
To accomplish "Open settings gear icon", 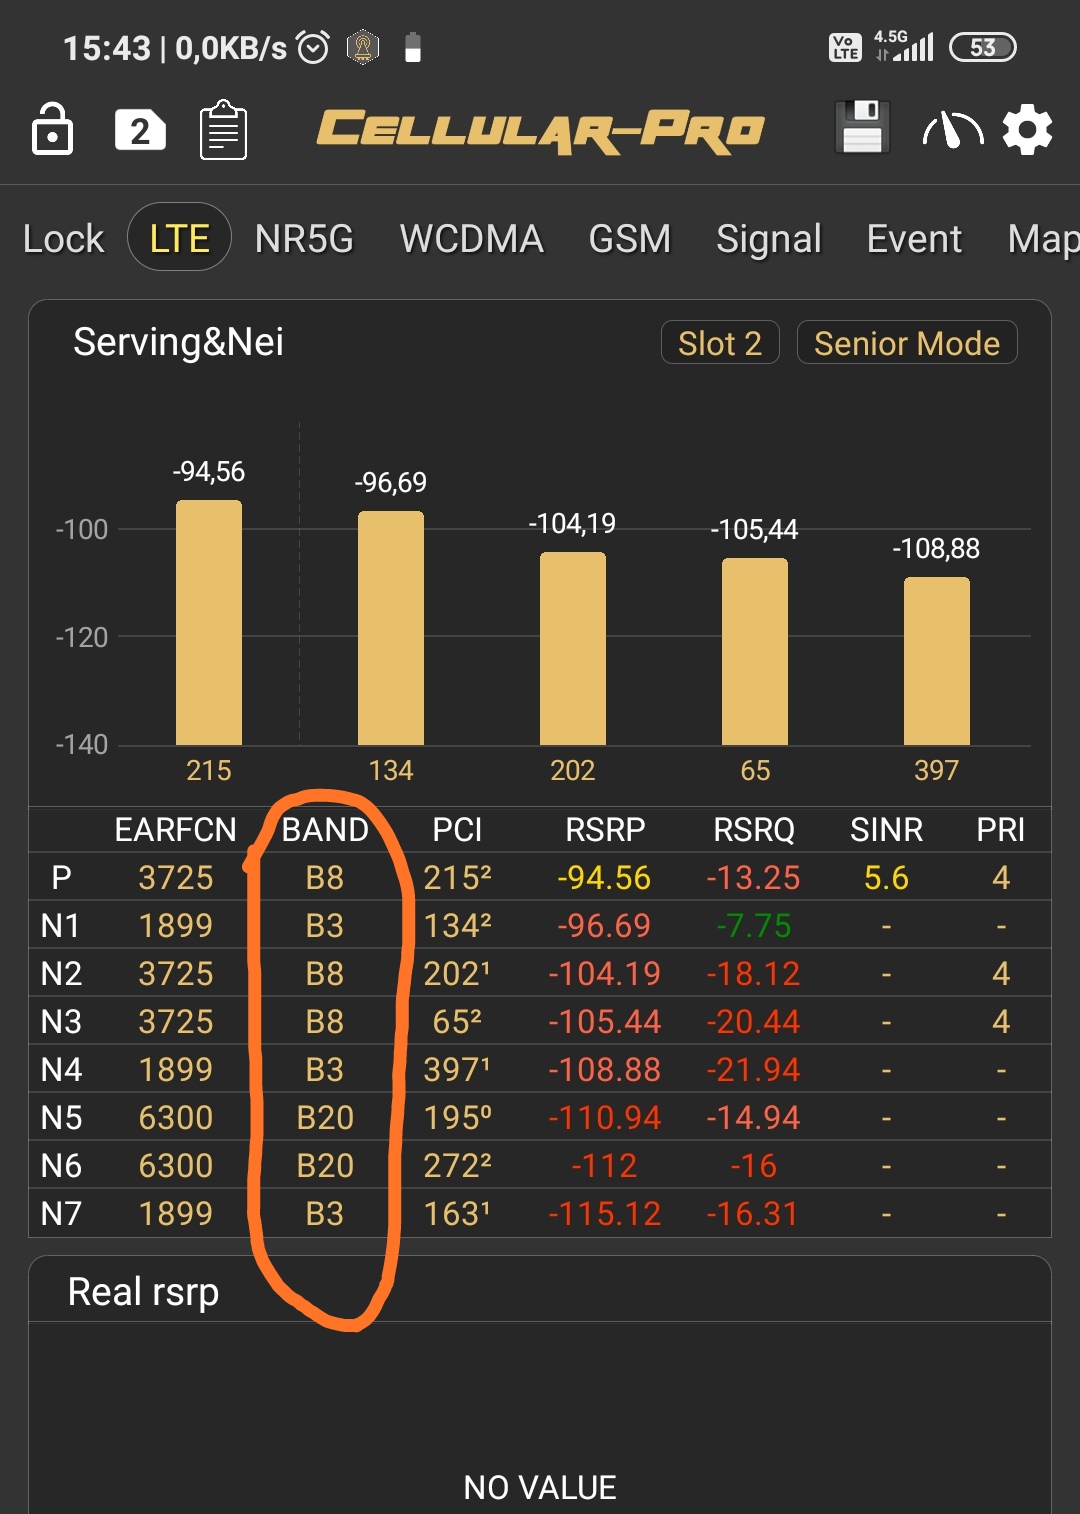I will coord(1027,130).
